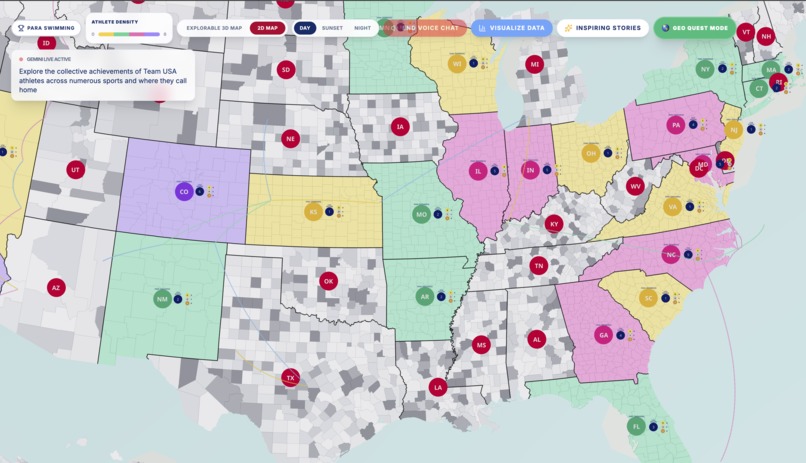Select the Iowa IA state marker
The width and height of the screenshot is (806, 463).
pos(400,126)
